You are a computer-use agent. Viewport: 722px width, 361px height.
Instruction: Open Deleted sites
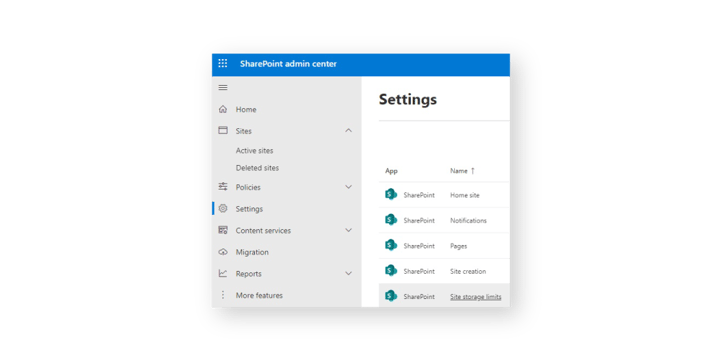click(257, 168)
